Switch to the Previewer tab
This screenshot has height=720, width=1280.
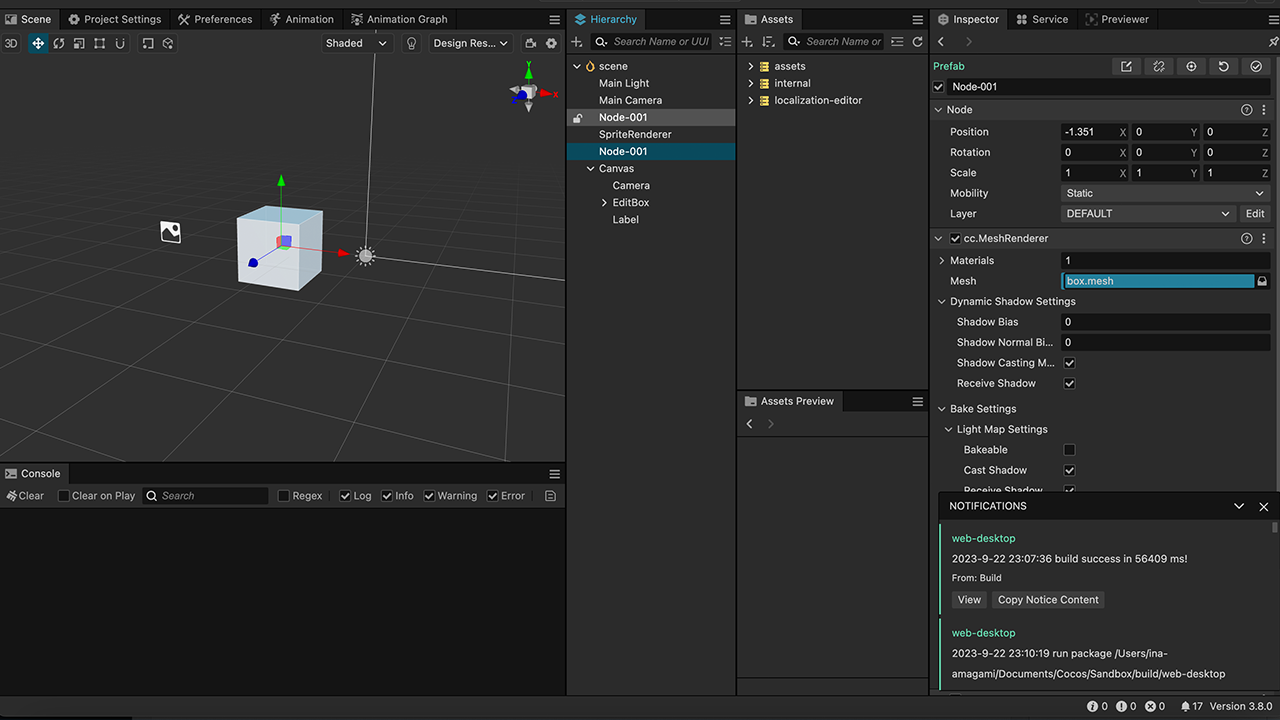pyautogui.click(x=1117, y=18)
